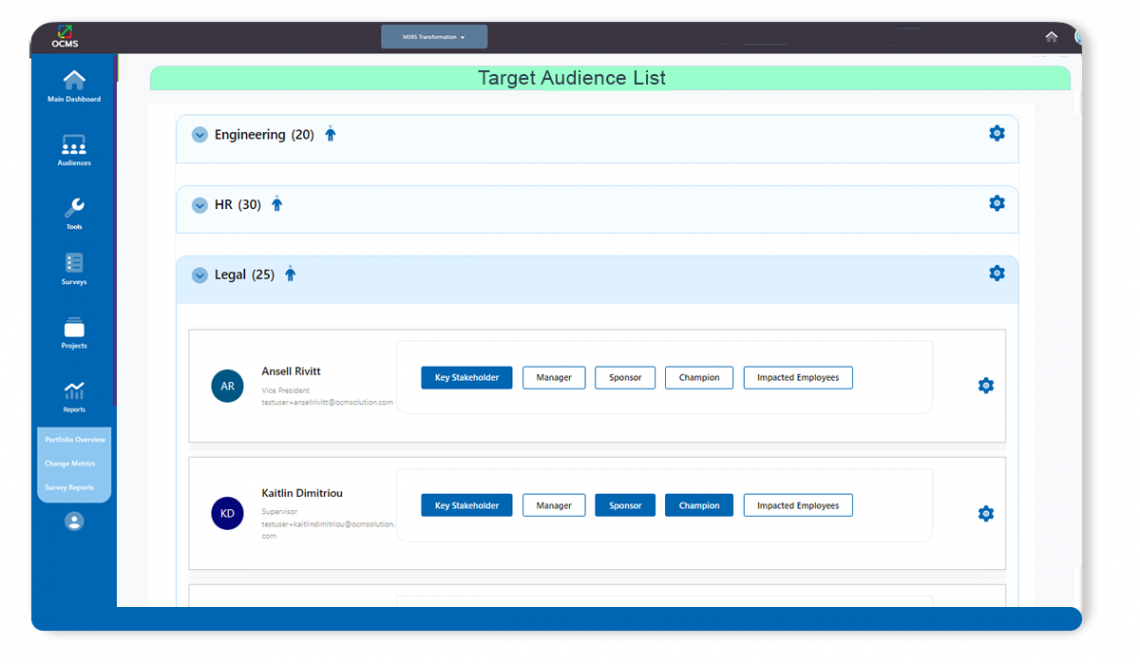Open the Tools wrench icon
Screen dimensions: 1140x664
coord(74,209)
